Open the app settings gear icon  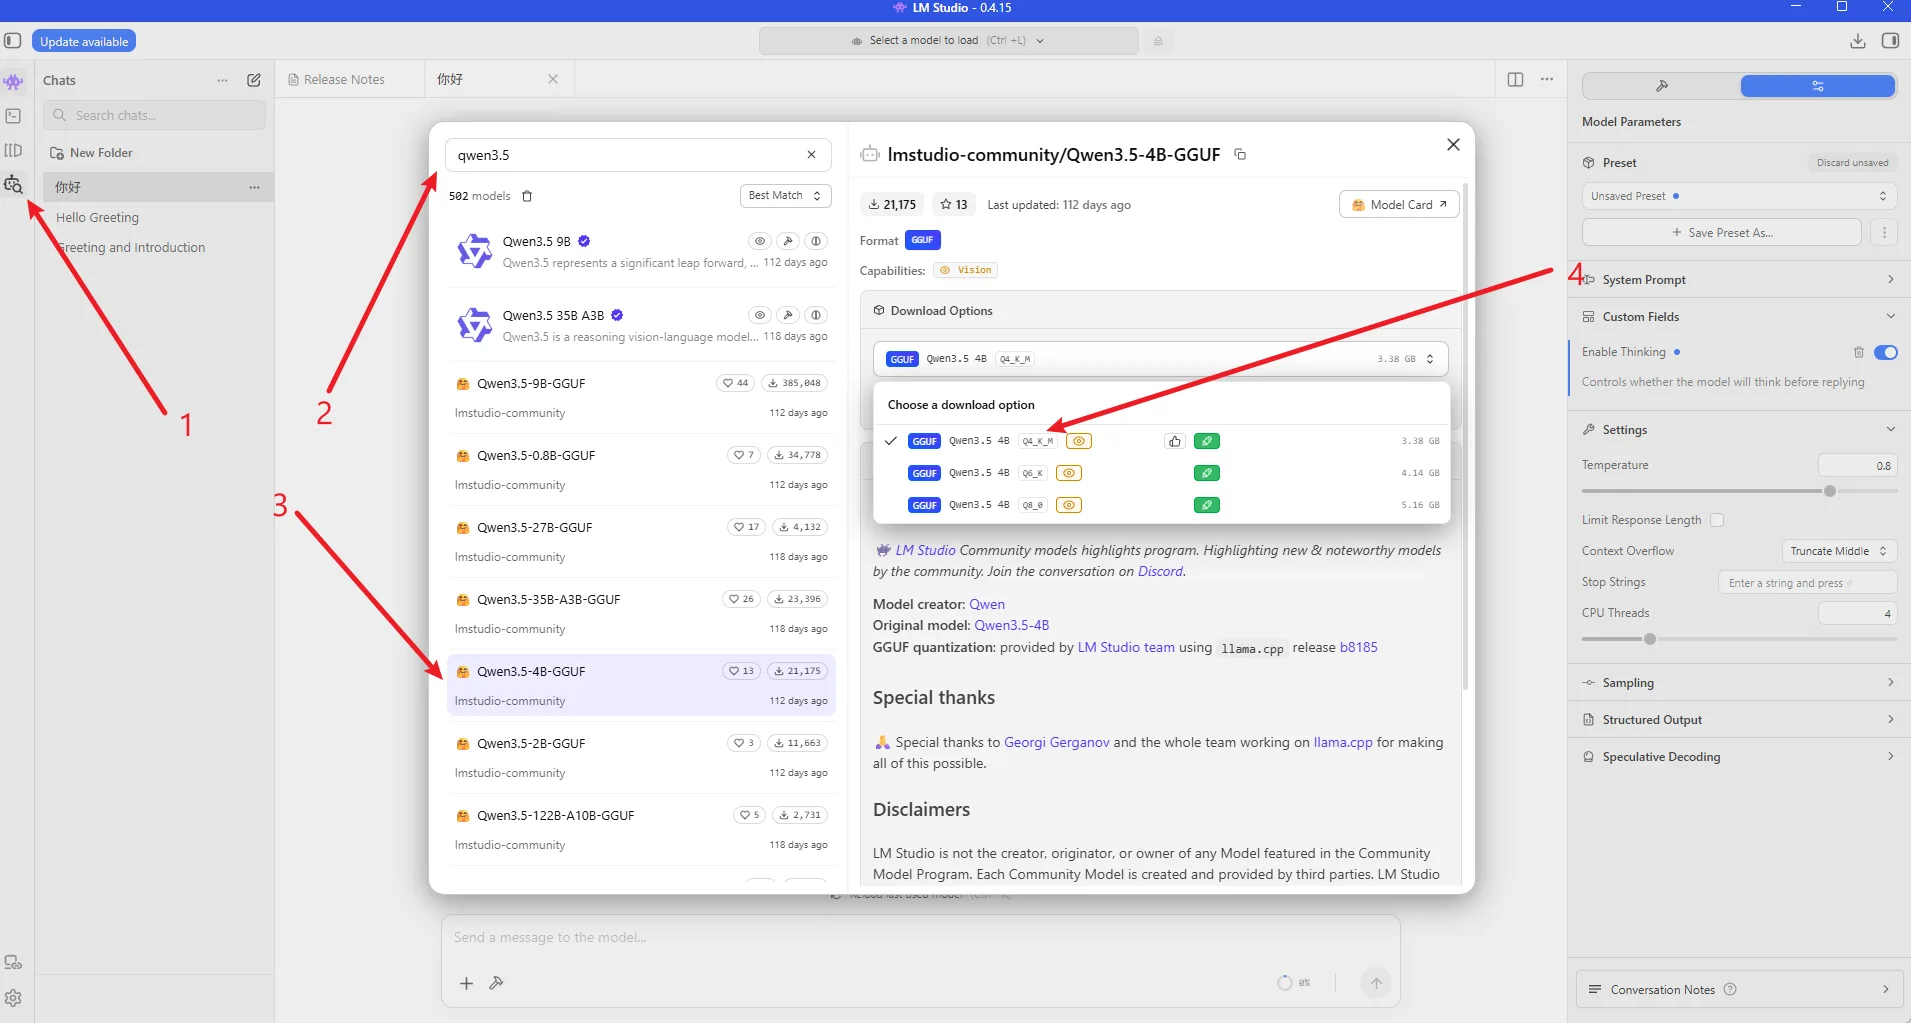click(x=13, y=998)
